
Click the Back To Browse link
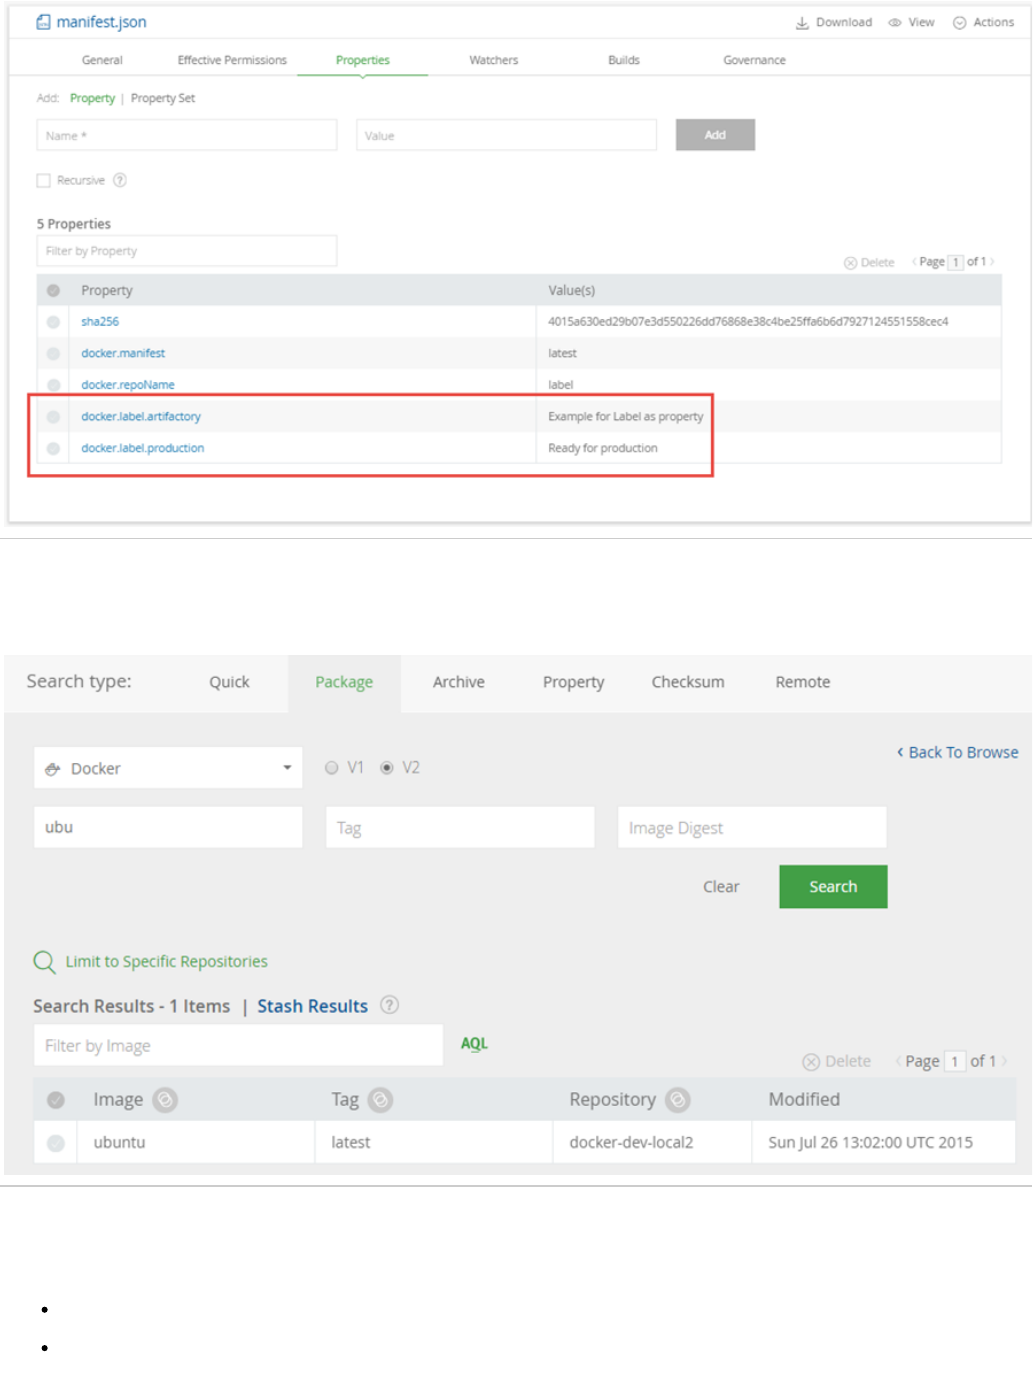coord(958,753)
